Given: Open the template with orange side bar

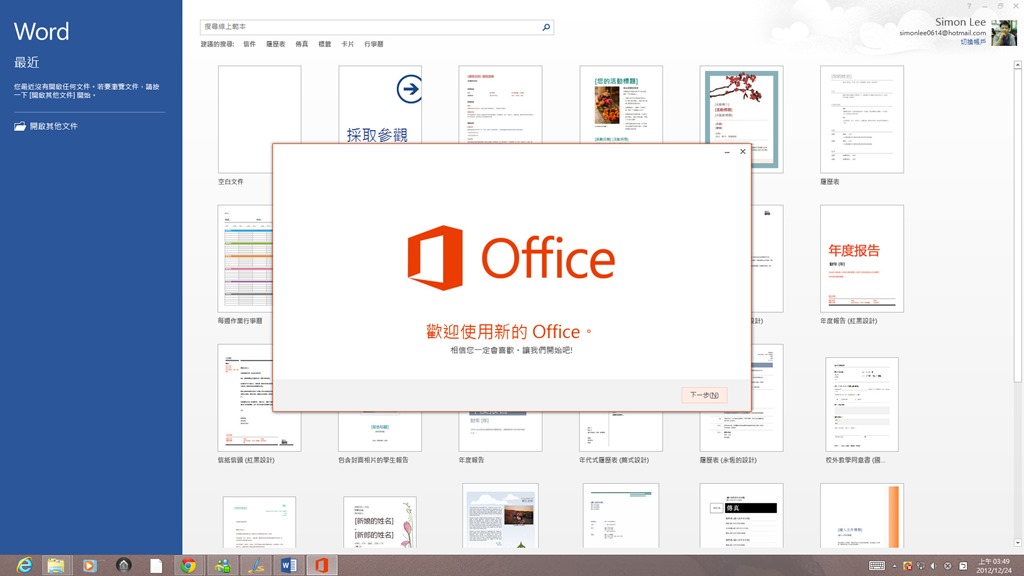Looking at the screenshot, I should click(x=862, y=516).
